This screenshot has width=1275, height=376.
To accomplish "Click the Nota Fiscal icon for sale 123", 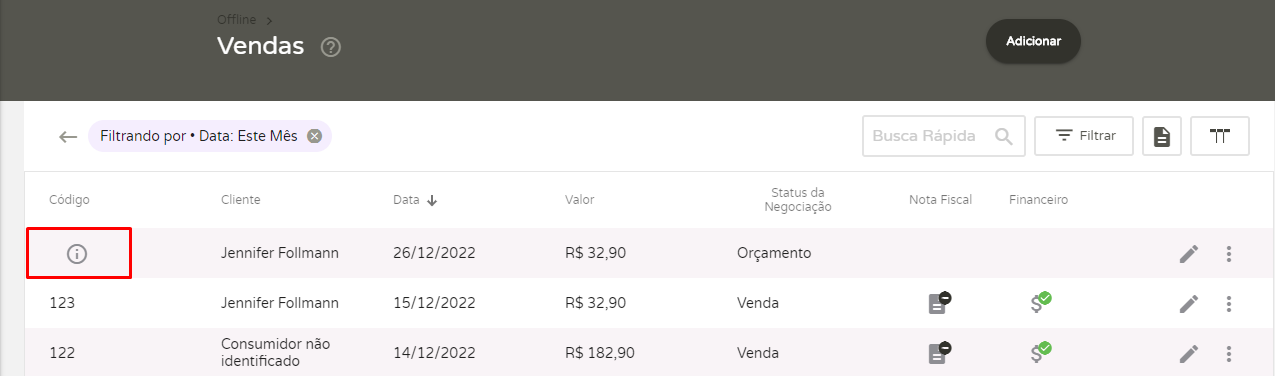I will point(939,303).
